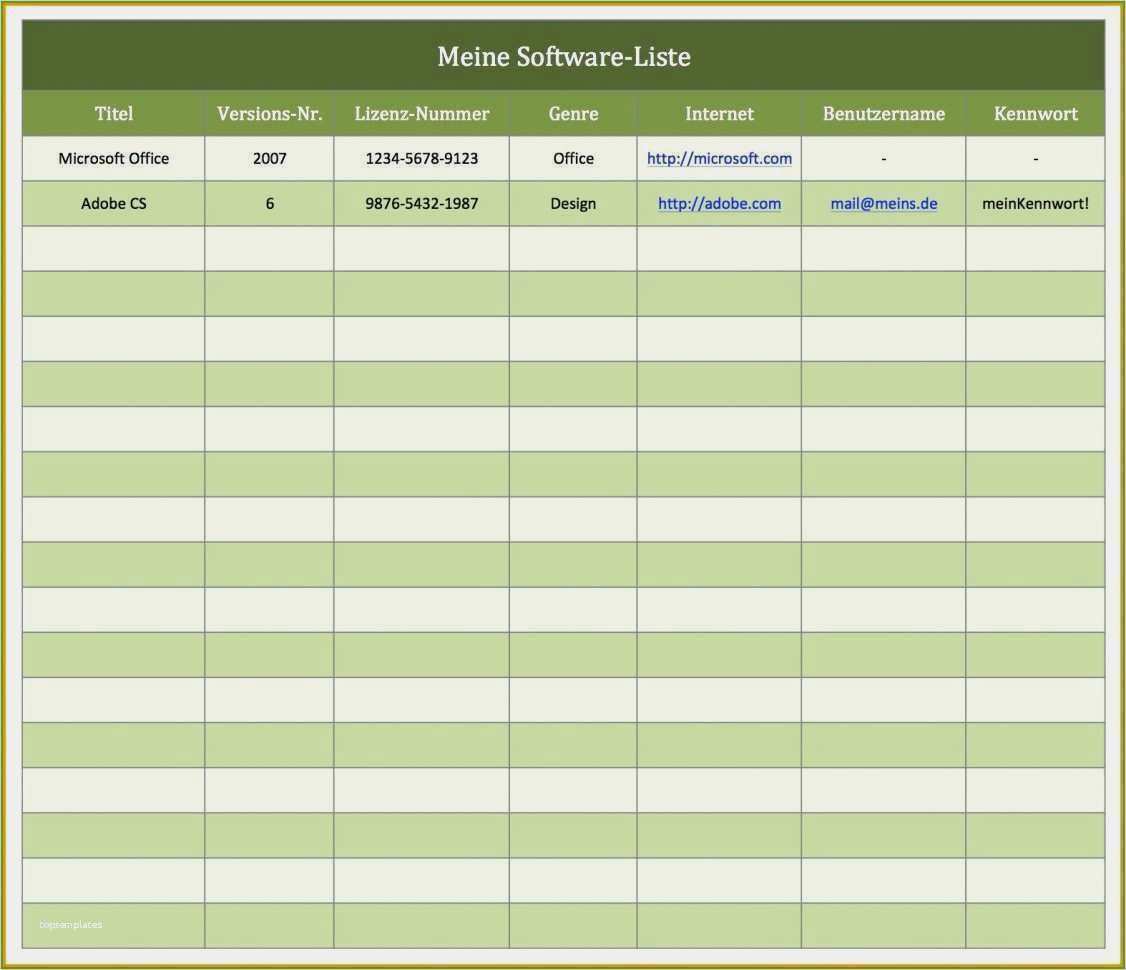Select the version cell containing 6

[x=269, y=204]
